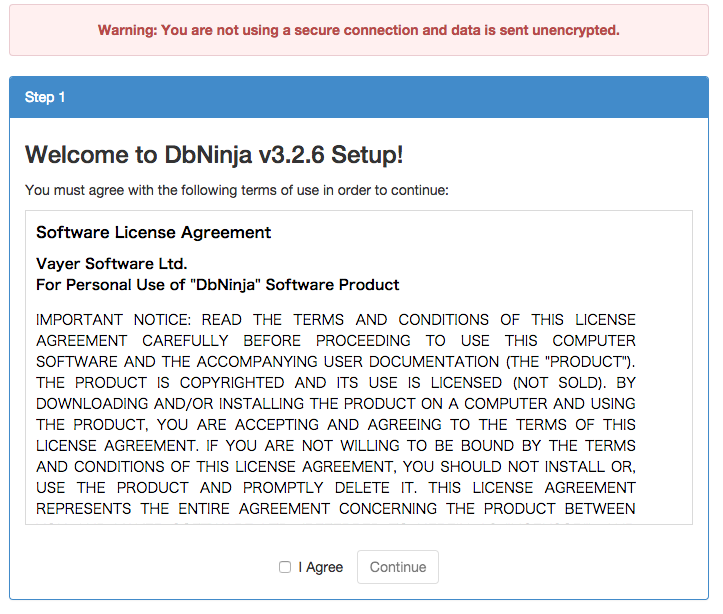Click the I Agree label text
The width and height of the screenshot is (723, 614).
[320, 567]
